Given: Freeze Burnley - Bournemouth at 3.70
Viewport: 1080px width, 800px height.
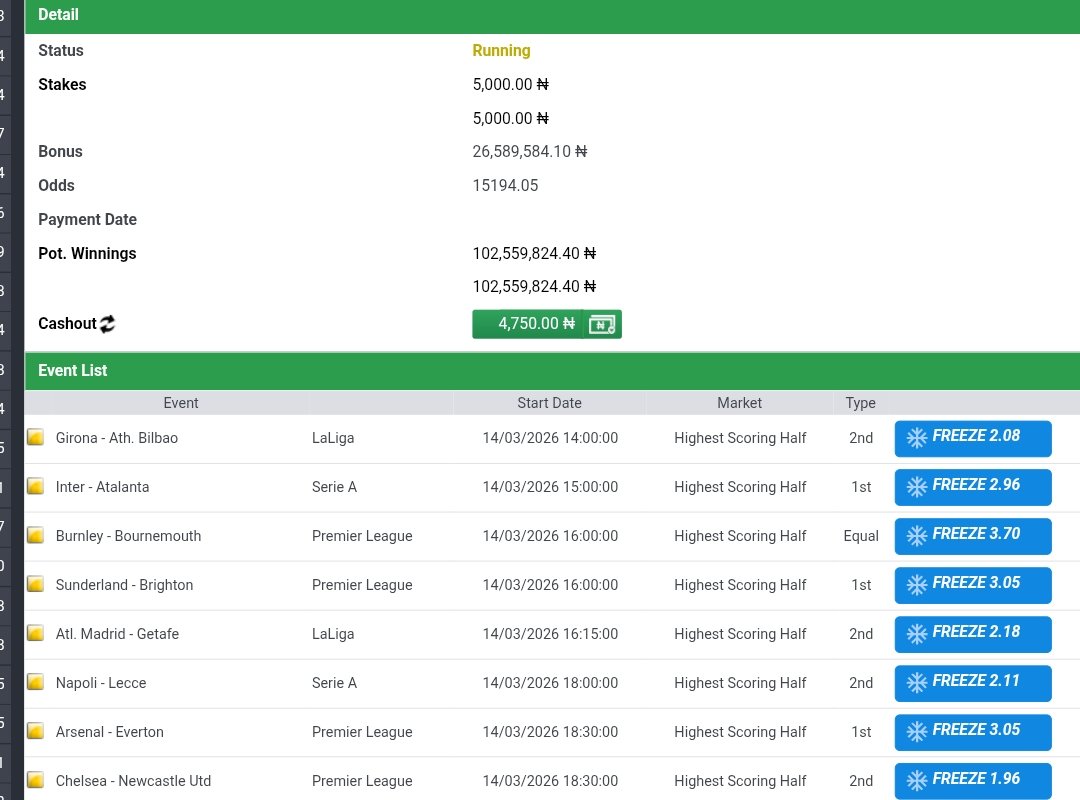Looking at the screenshot, I should tap(973, 536).
